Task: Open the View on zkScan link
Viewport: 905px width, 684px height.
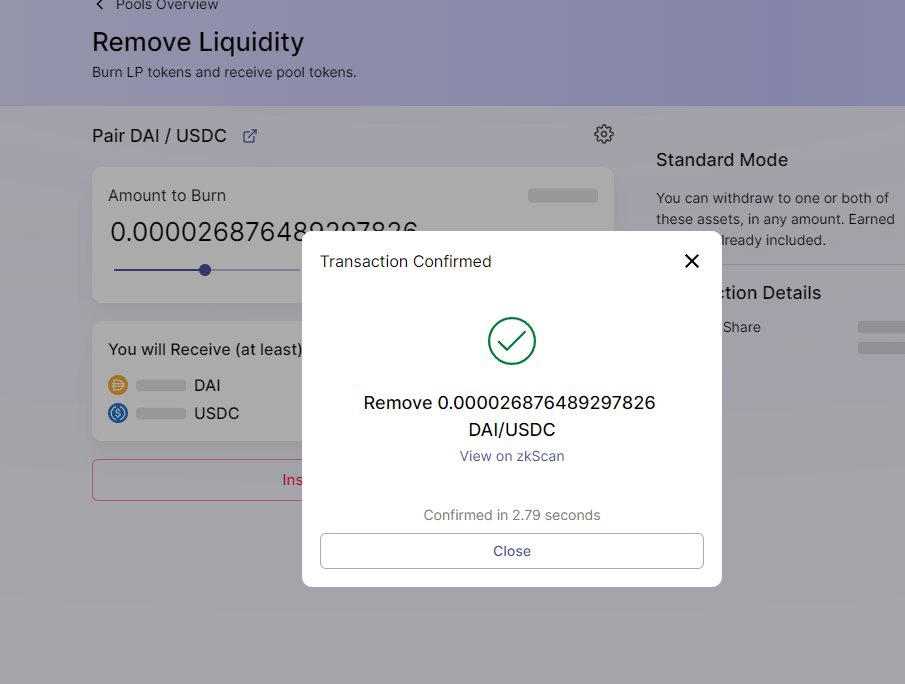Action: click(x=511, y=456)
